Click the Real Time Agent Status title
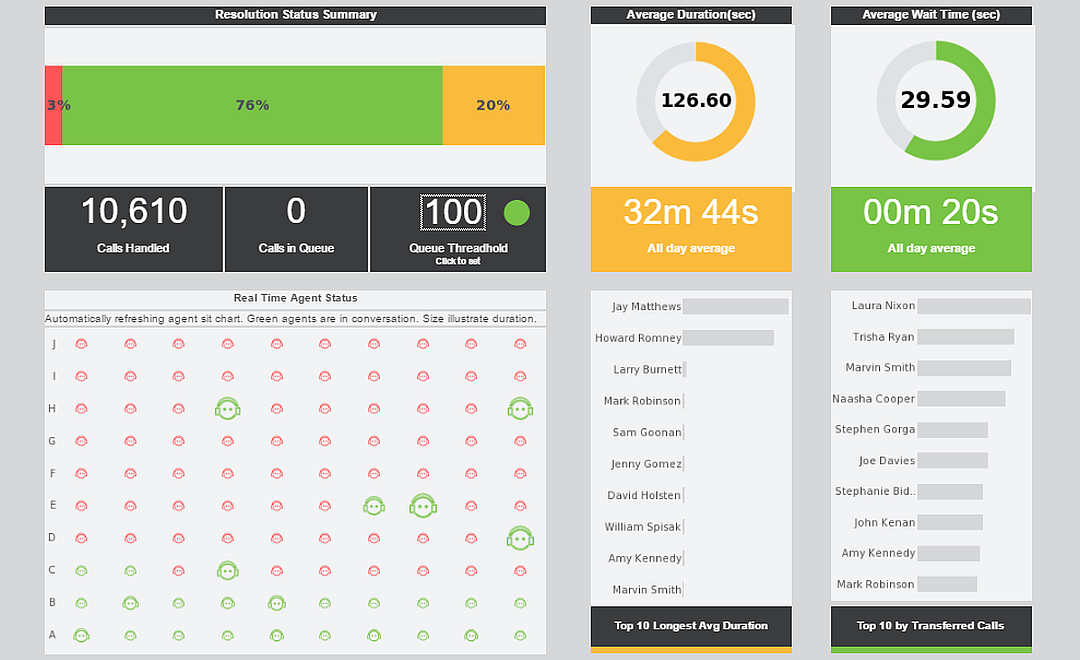The width and height of the screenshot is (1080, 660). (295, 298)
